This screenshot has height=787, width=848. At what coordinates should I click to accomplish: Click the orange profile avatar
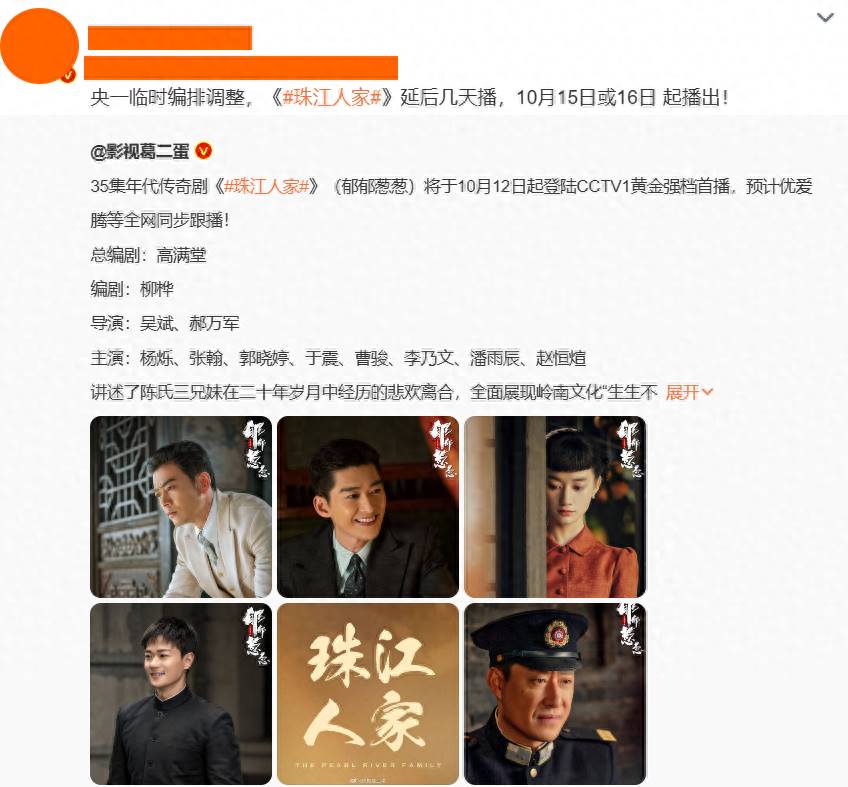(x=39, y=46)
